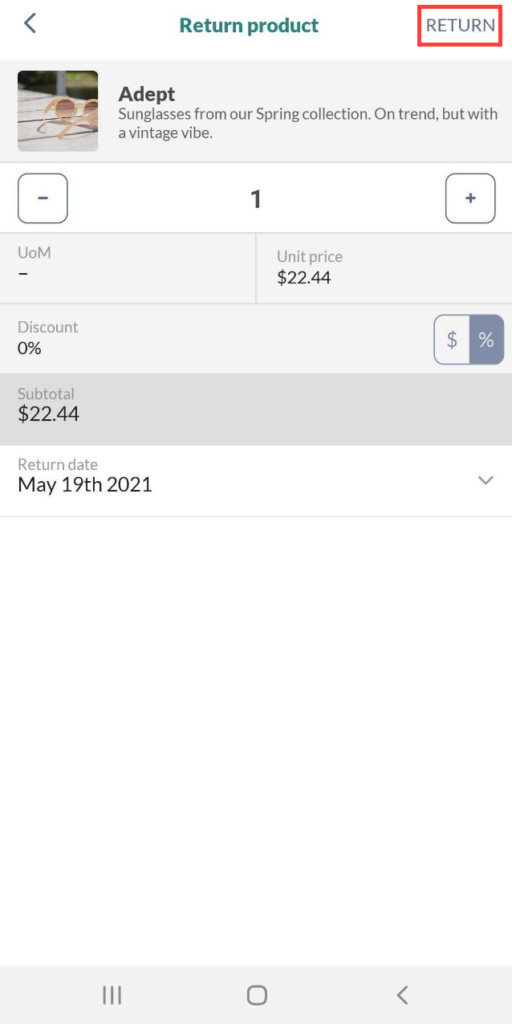Go back using the top-left arrow
Image resolution: width=512 pixels, height=1024 pixels.
[29, 24]
